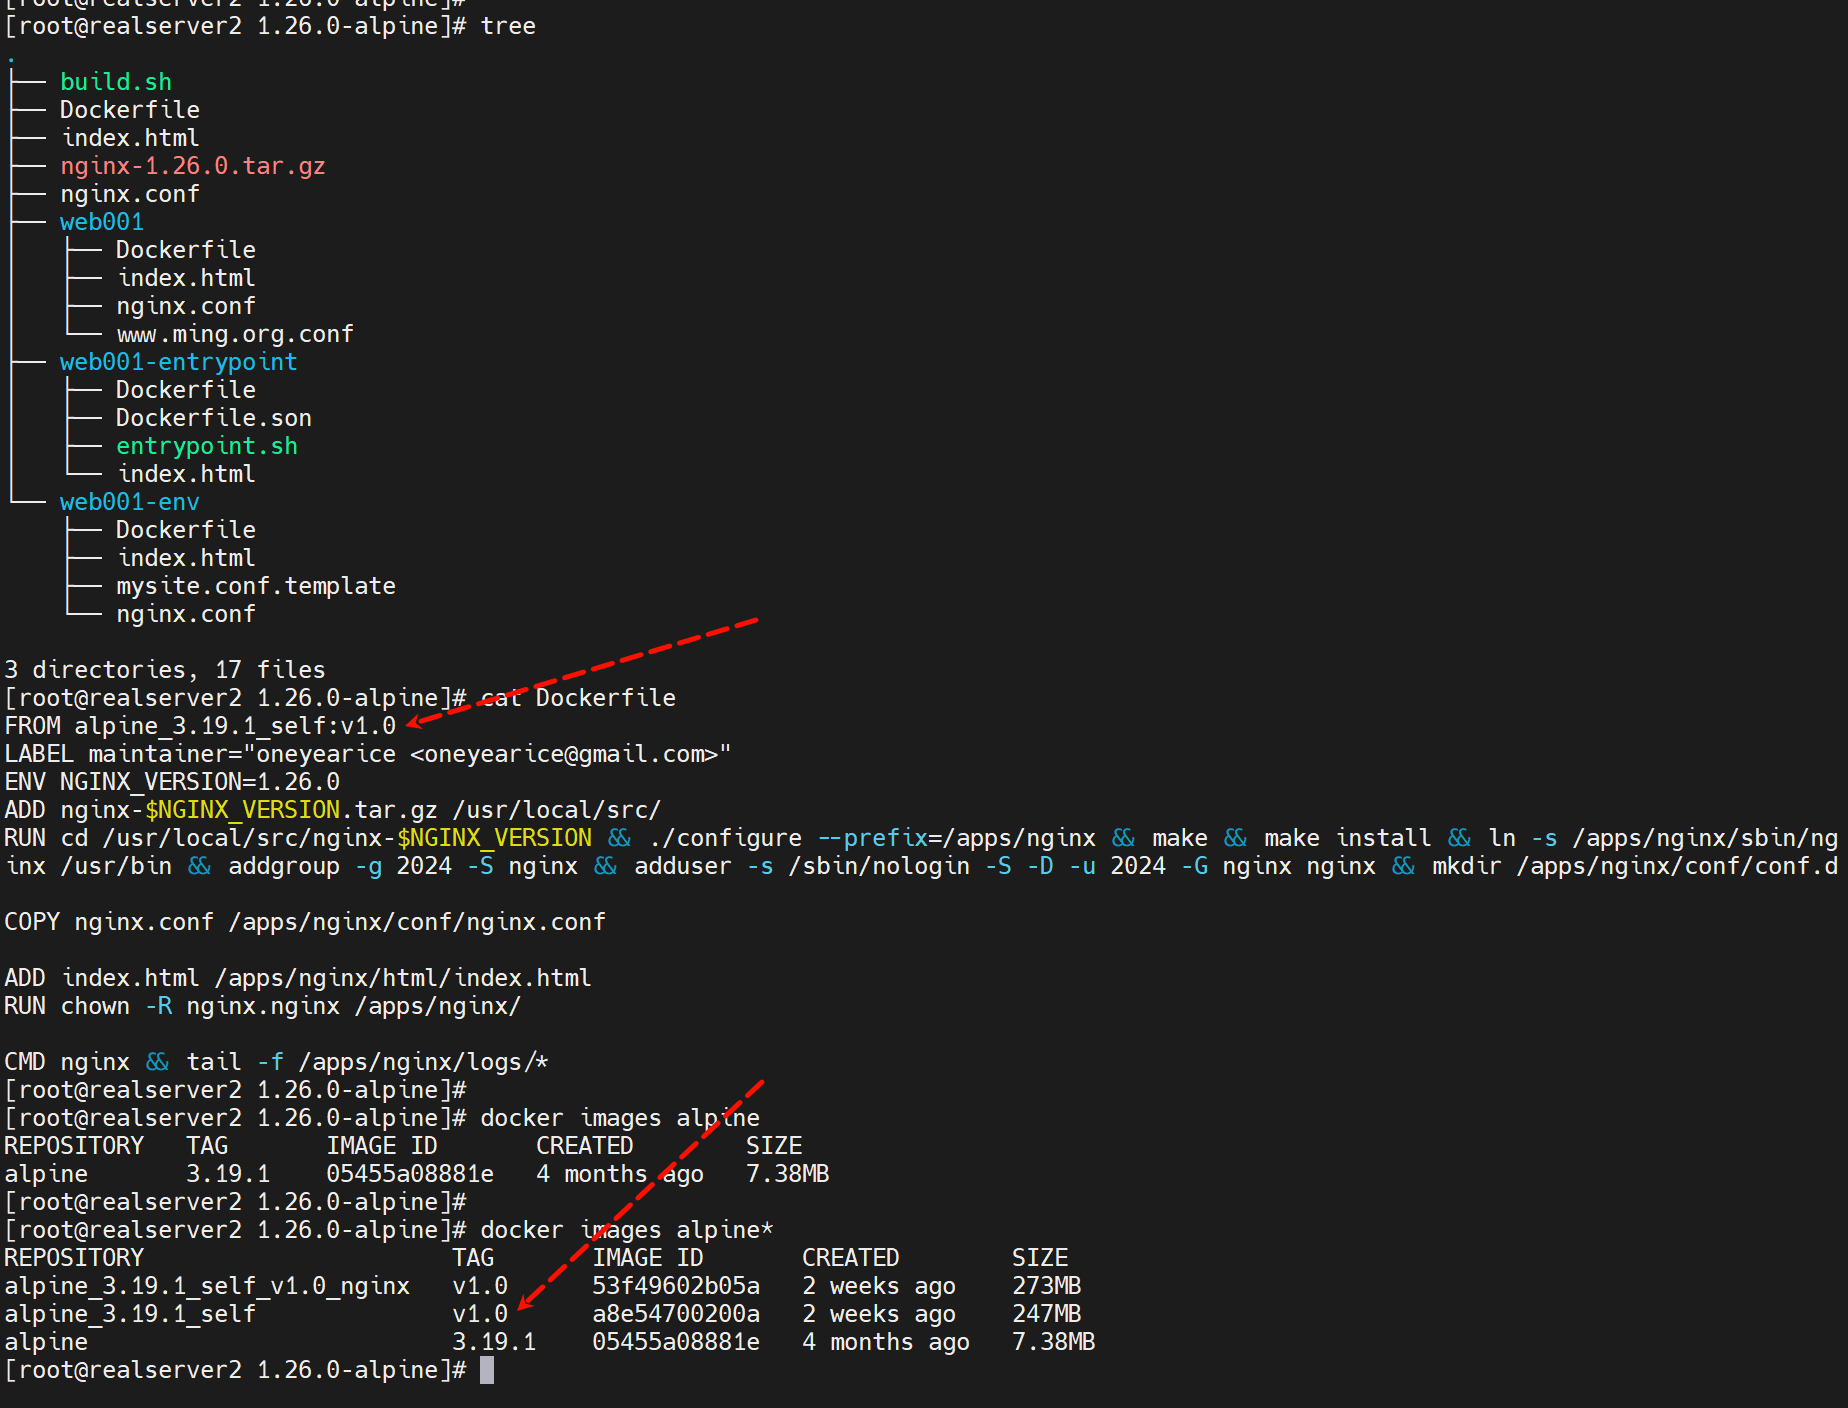Click the "3 directories, 17 files" summary
Viewport: 1848px width, 1408px height.
coord(165,670)
